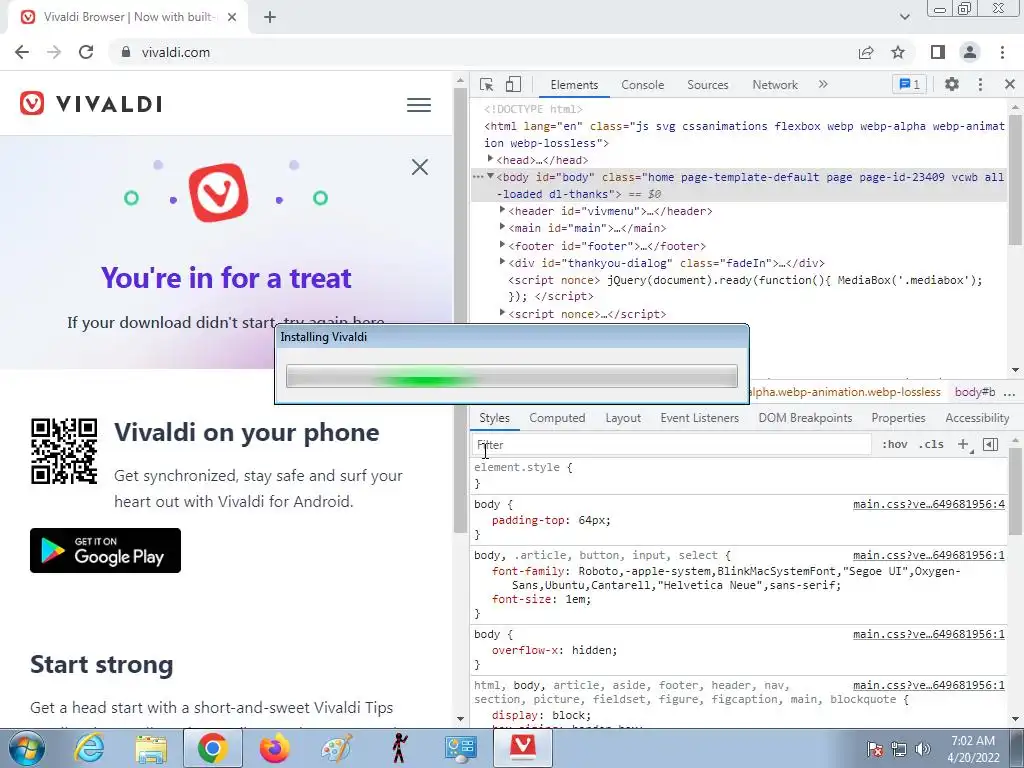Switch to the Network tab
This screenshot has height=768, width=1024.
(775, 85)
